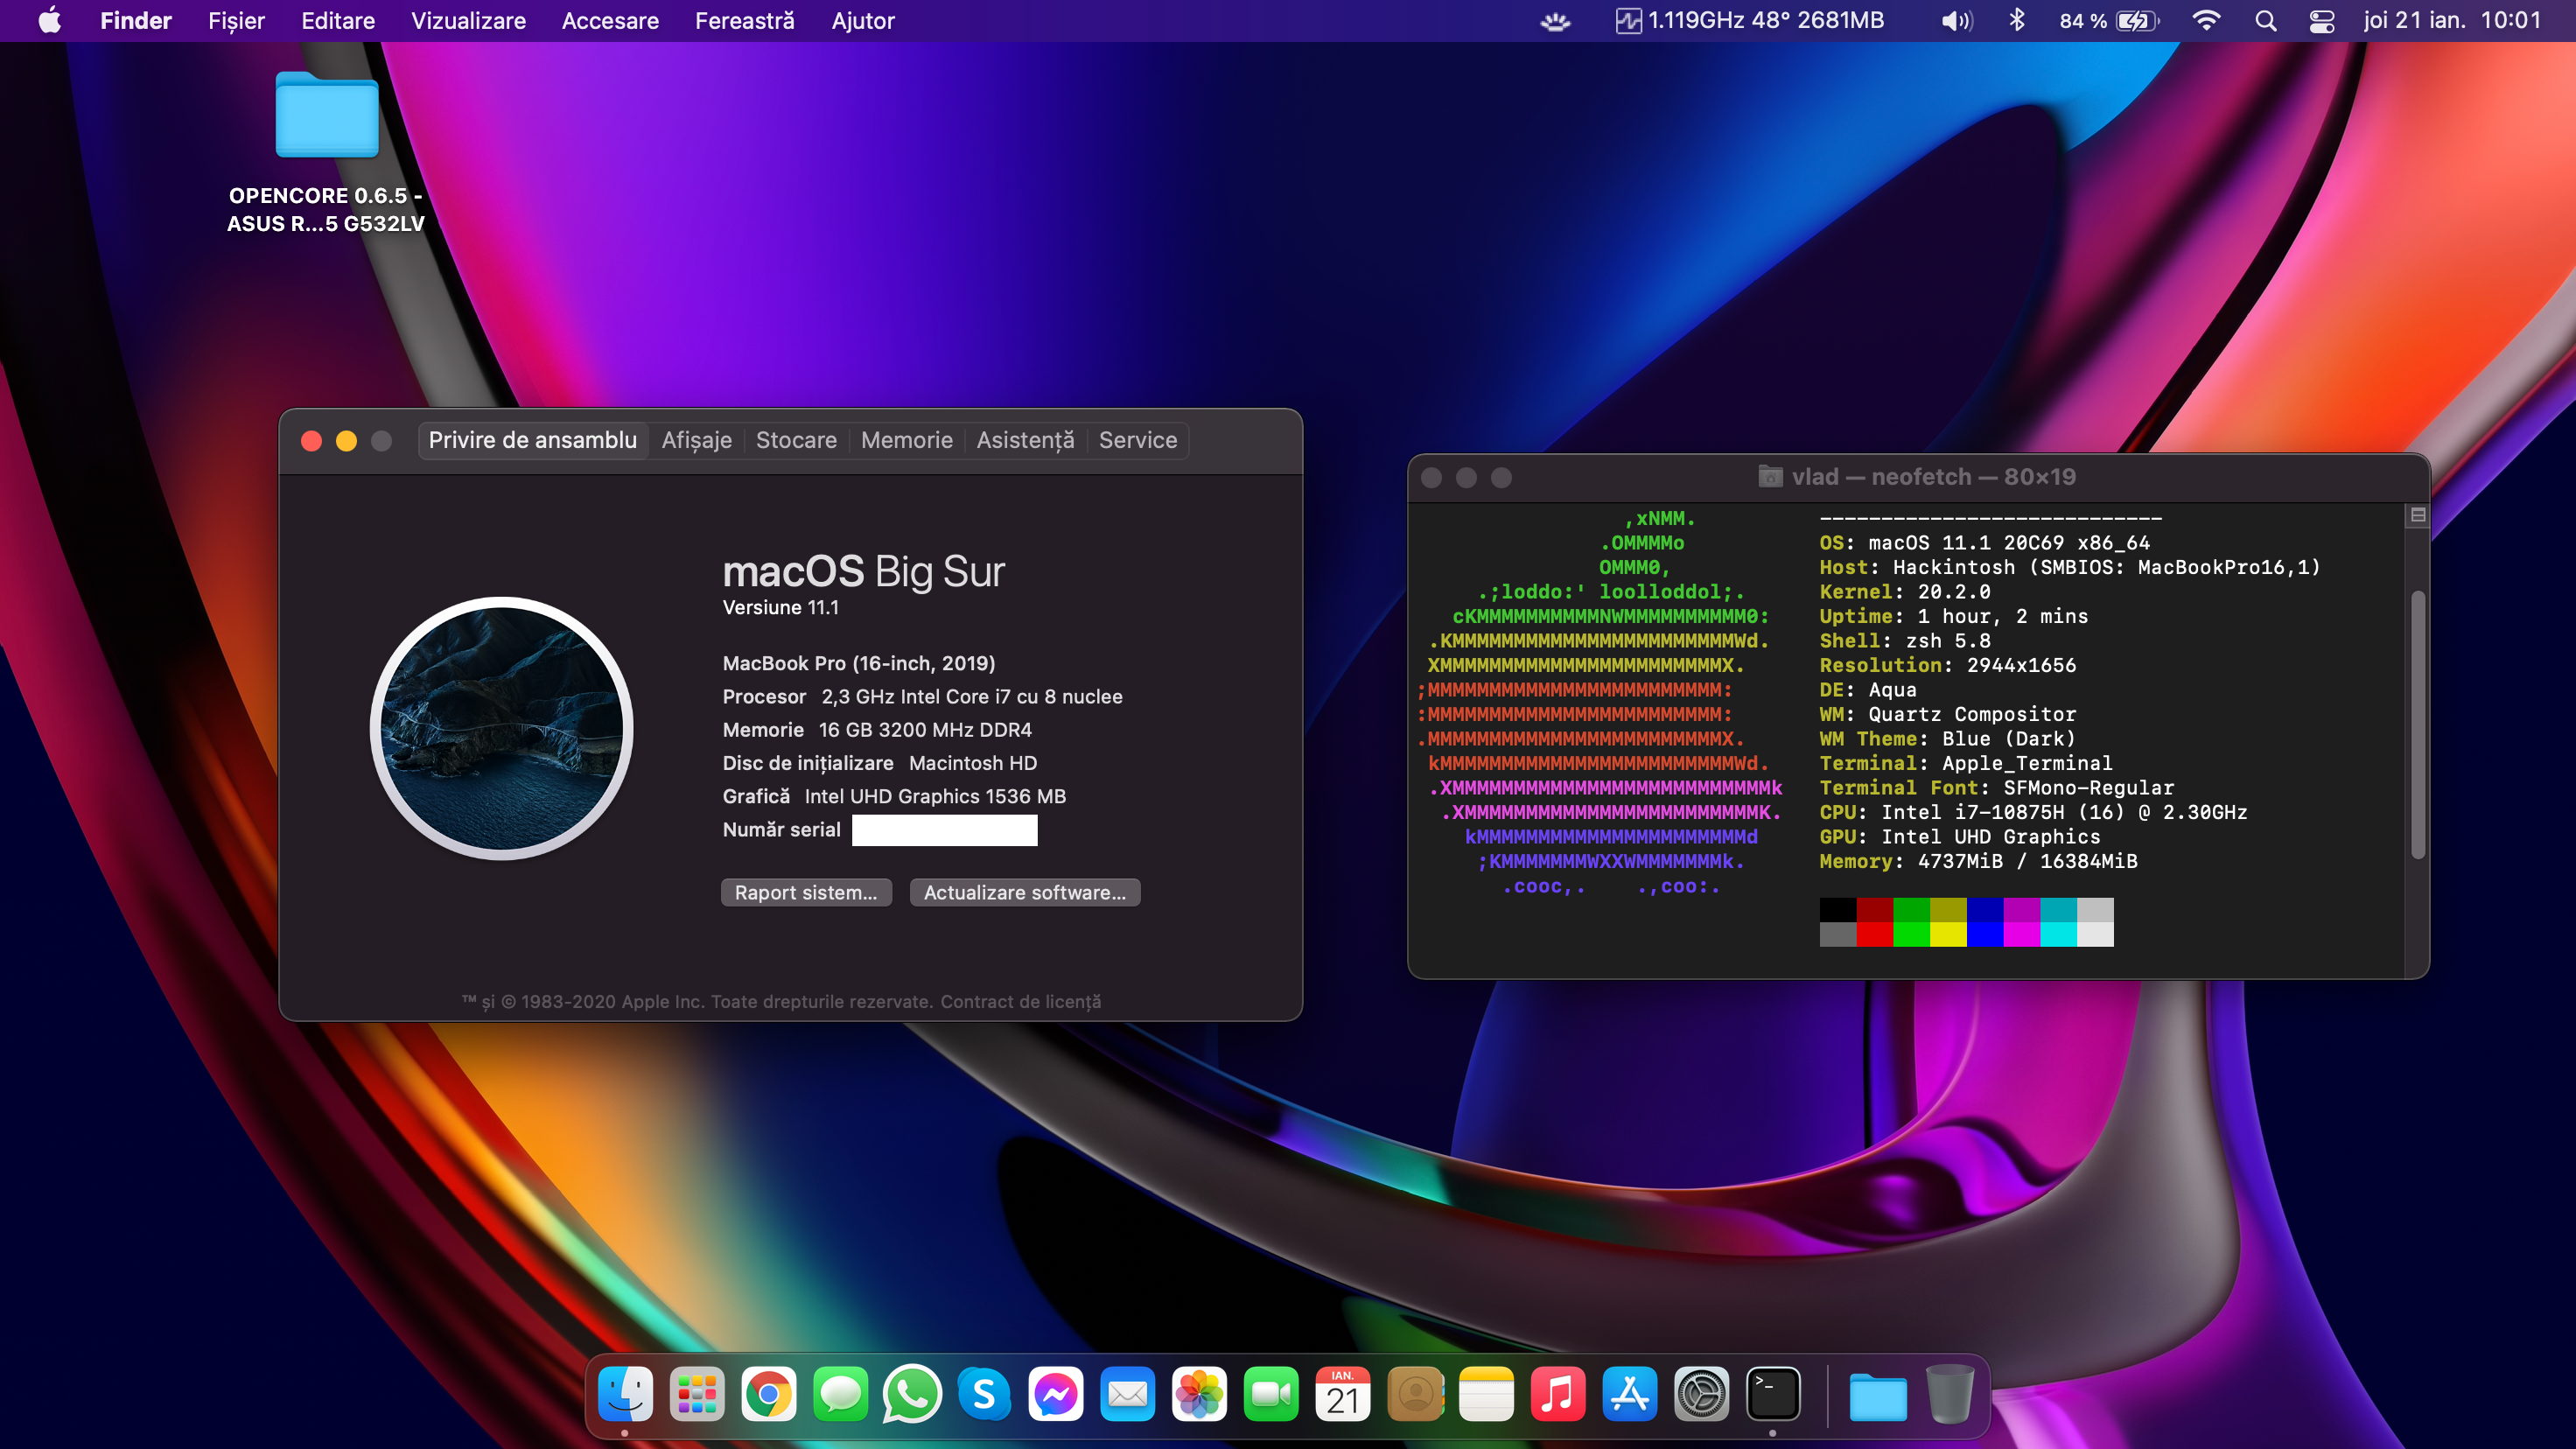The width and height of the screenshot is (2576, 1449).
Task: Open Contacts app in the Dock
Action: 1415,1393
